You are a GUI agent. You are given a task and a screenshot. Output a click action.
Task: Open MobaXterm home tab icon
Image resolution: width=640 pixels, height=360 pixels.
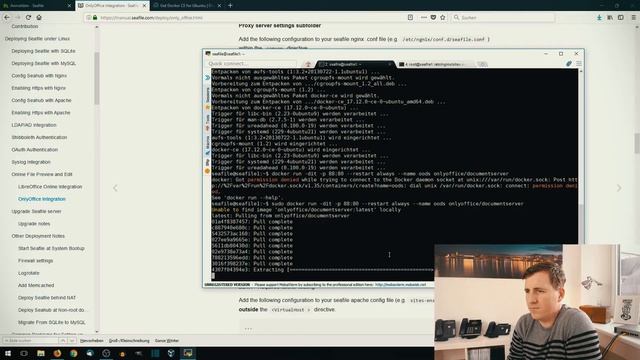pos(308,64)
